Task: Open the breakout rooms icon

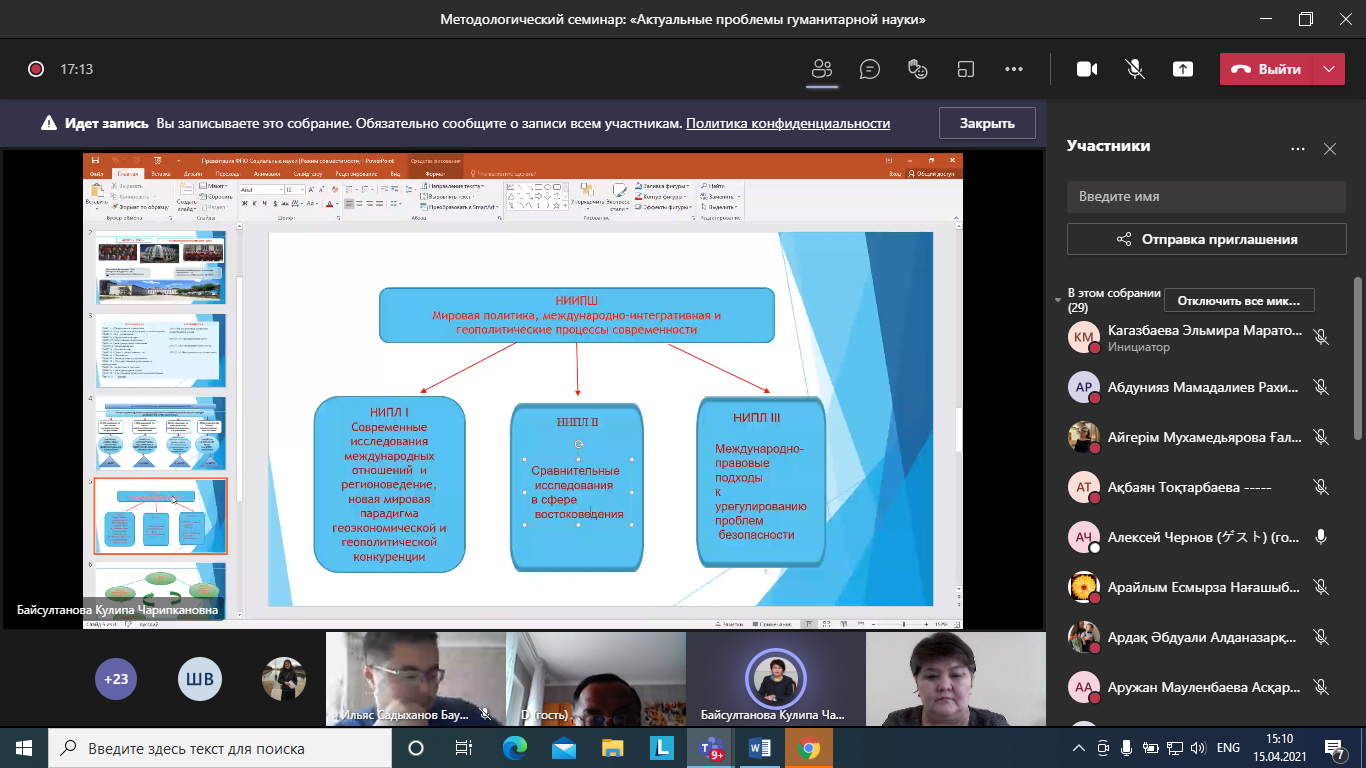Action: point(966,69)
